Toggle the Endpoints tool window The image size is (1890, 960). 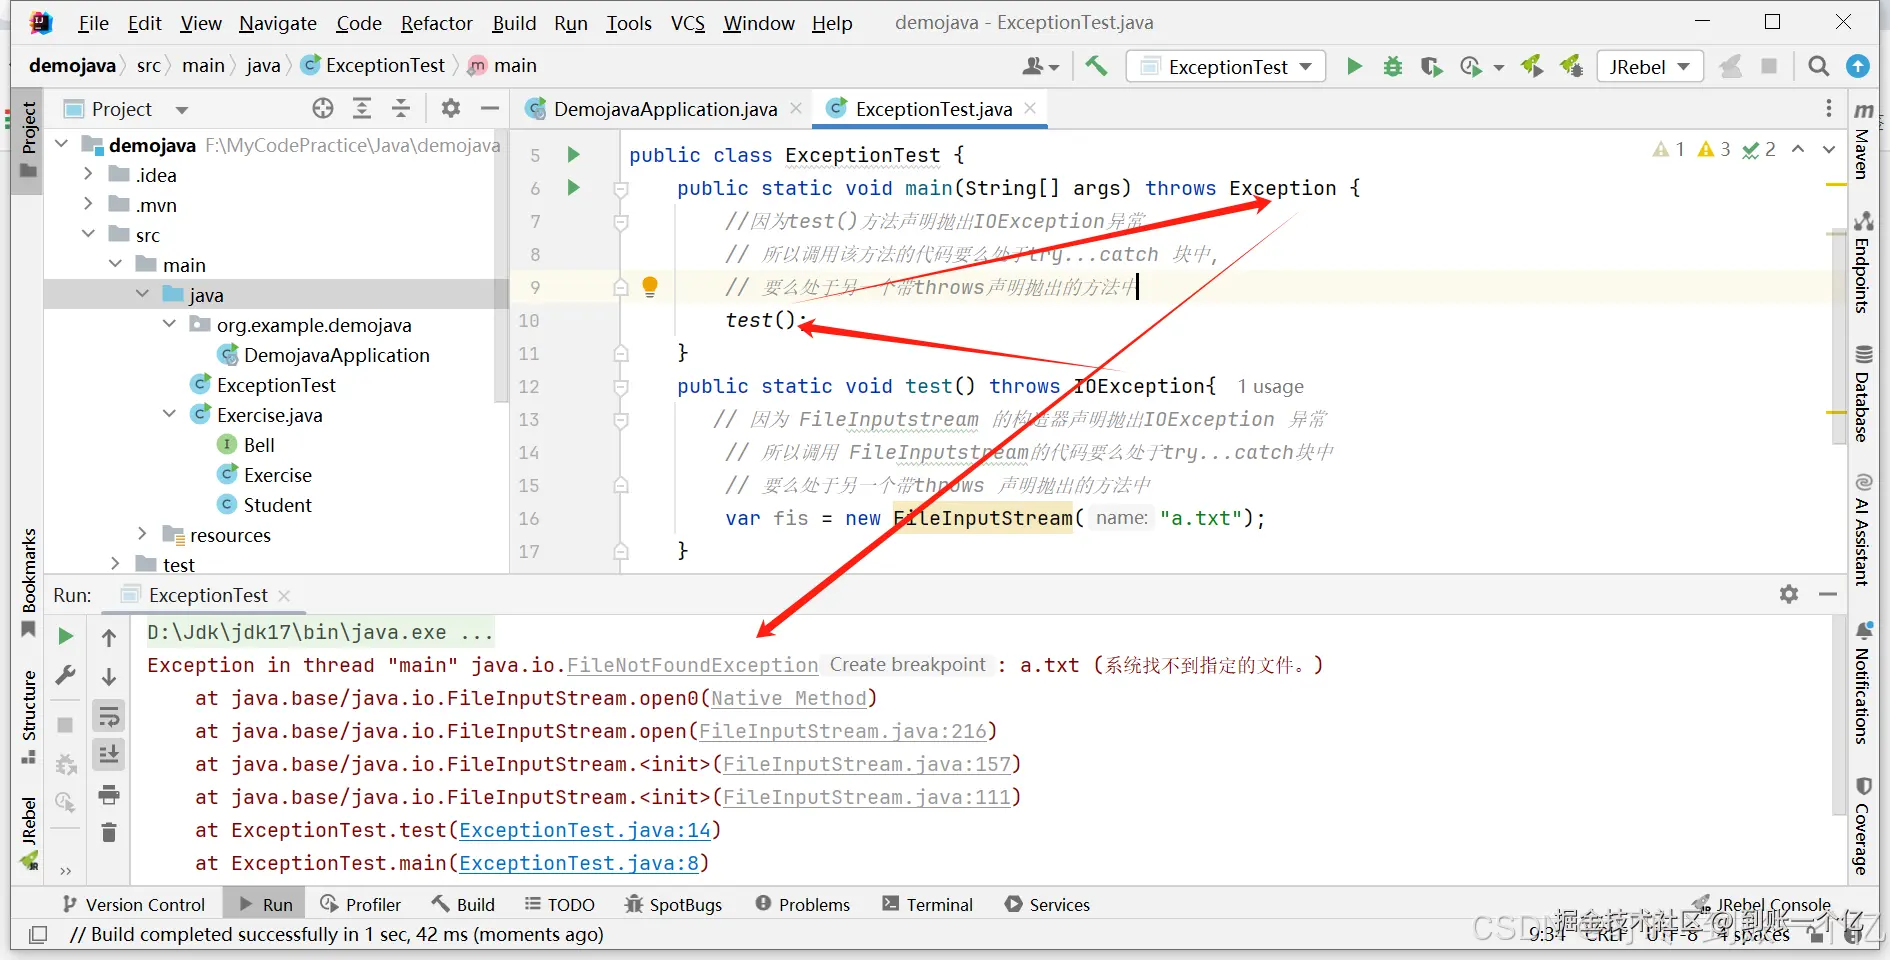coord(1863,262)
